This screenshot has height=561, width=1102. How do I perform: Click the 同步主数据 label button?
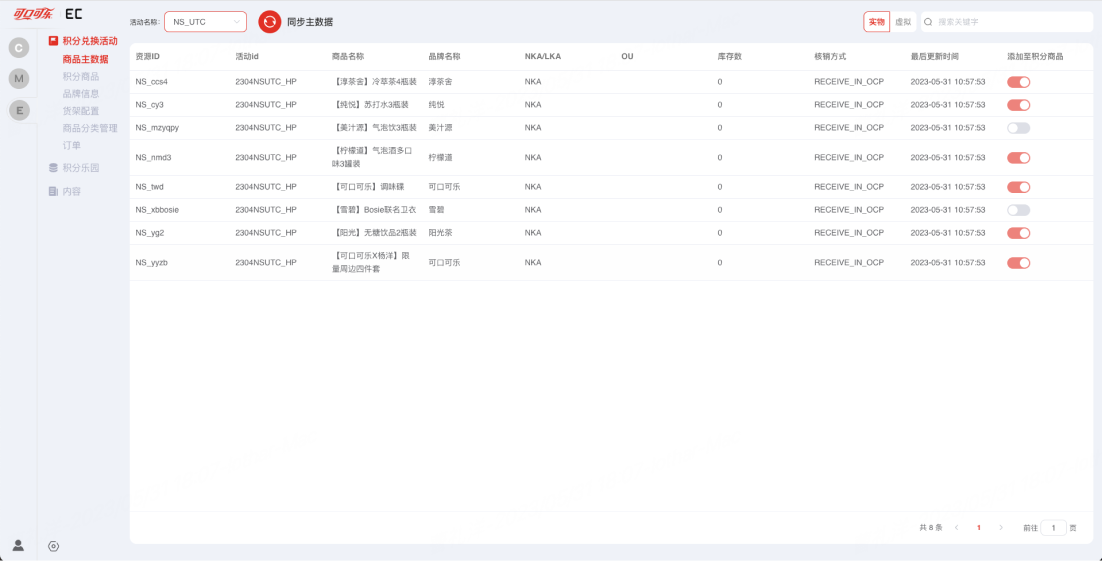310,22
